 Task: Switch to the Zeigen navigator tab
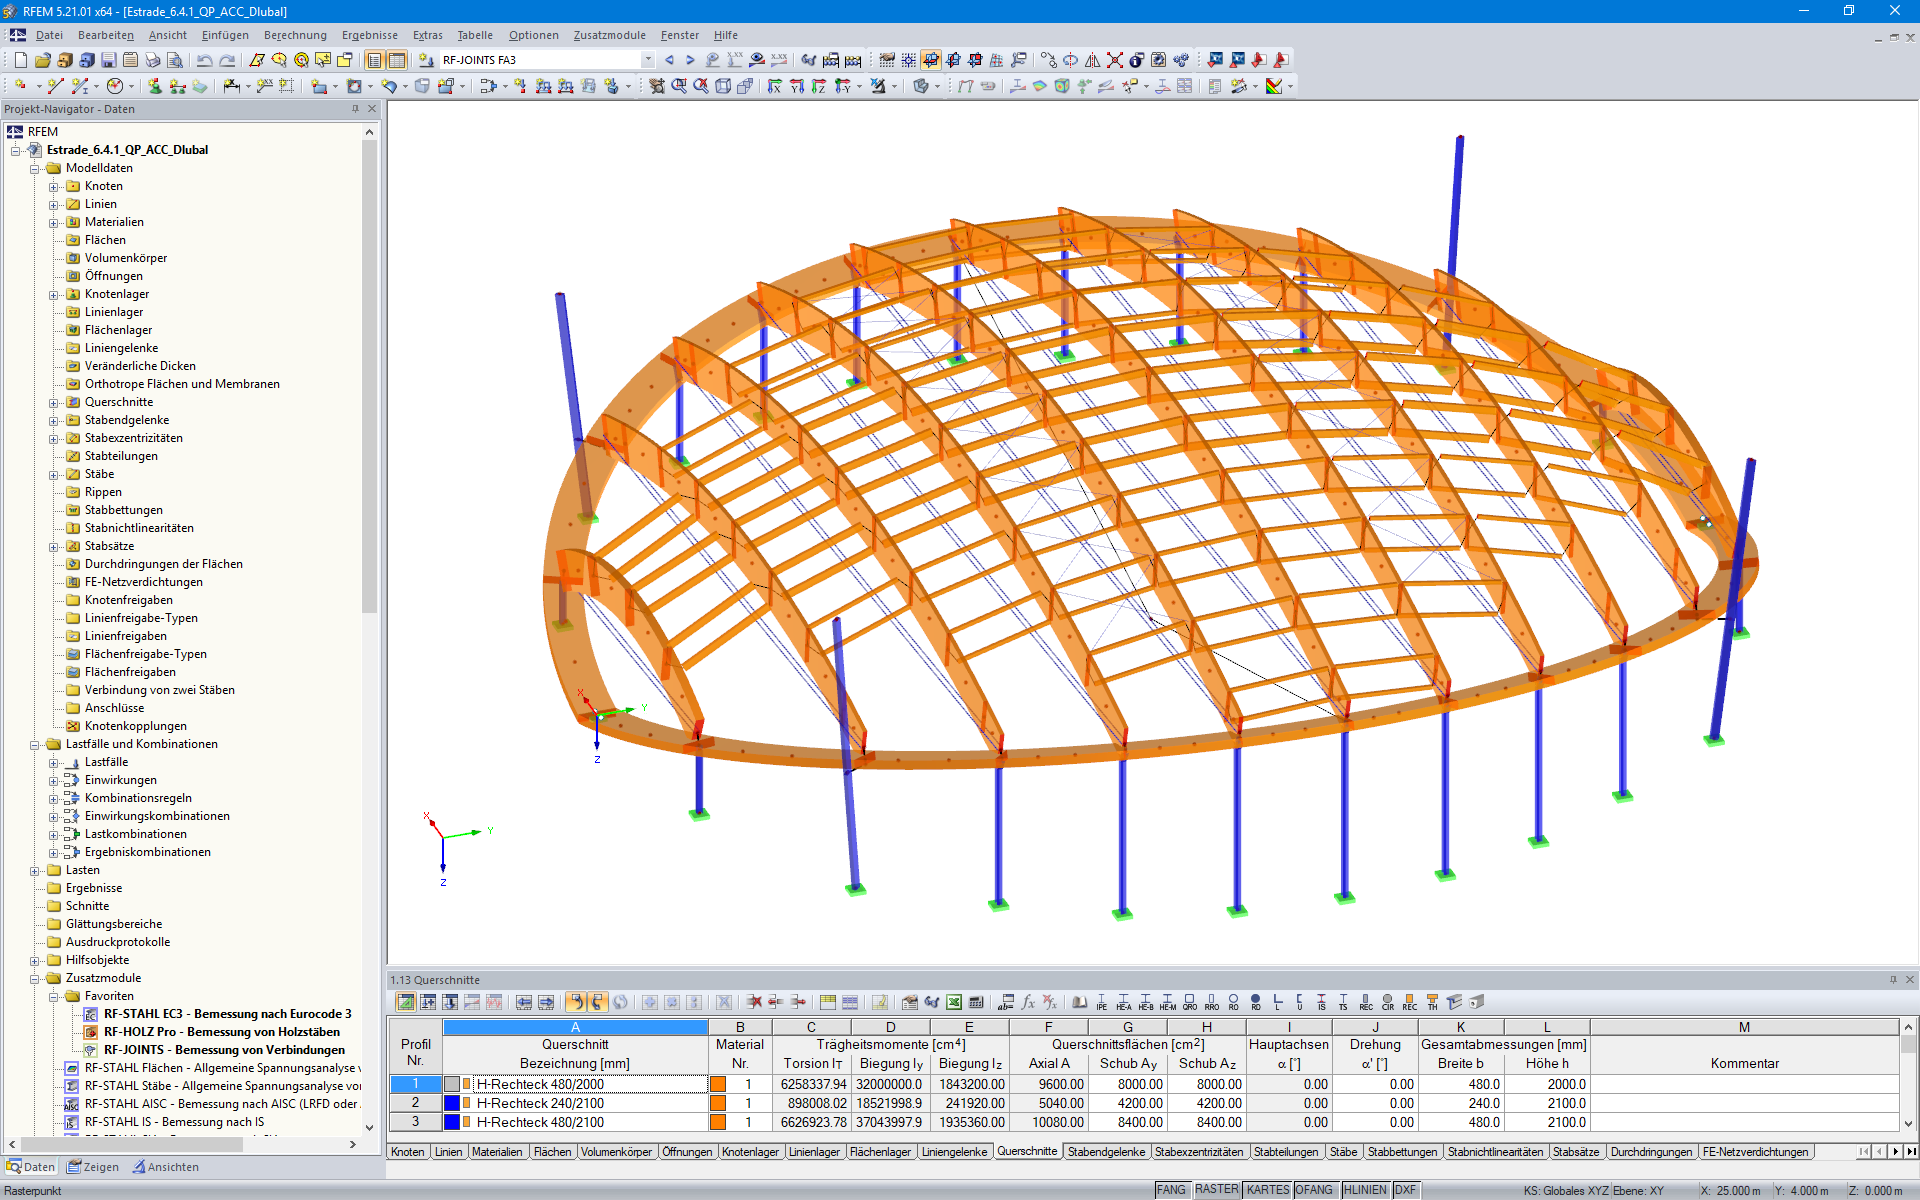pos(93,1167)
